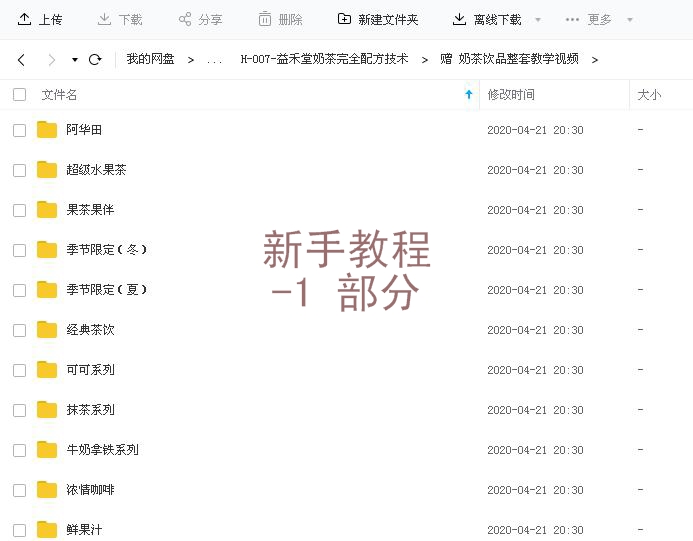Screen dimensions: 693x541
Task: Expand the last breadcrumb chevron
Action: coord(594,60)
